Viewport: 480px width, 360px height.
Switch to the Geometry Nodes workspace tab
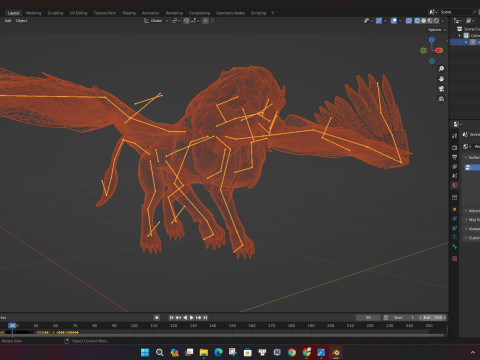point(230,13)
